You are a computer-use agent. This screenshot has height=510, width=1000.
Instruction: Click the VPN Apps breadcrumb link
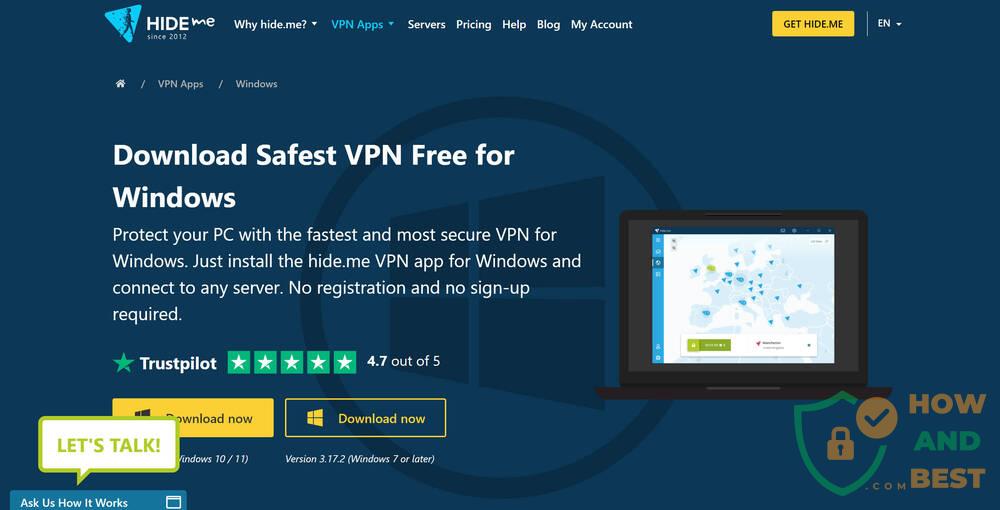click(x=180, y=84)
